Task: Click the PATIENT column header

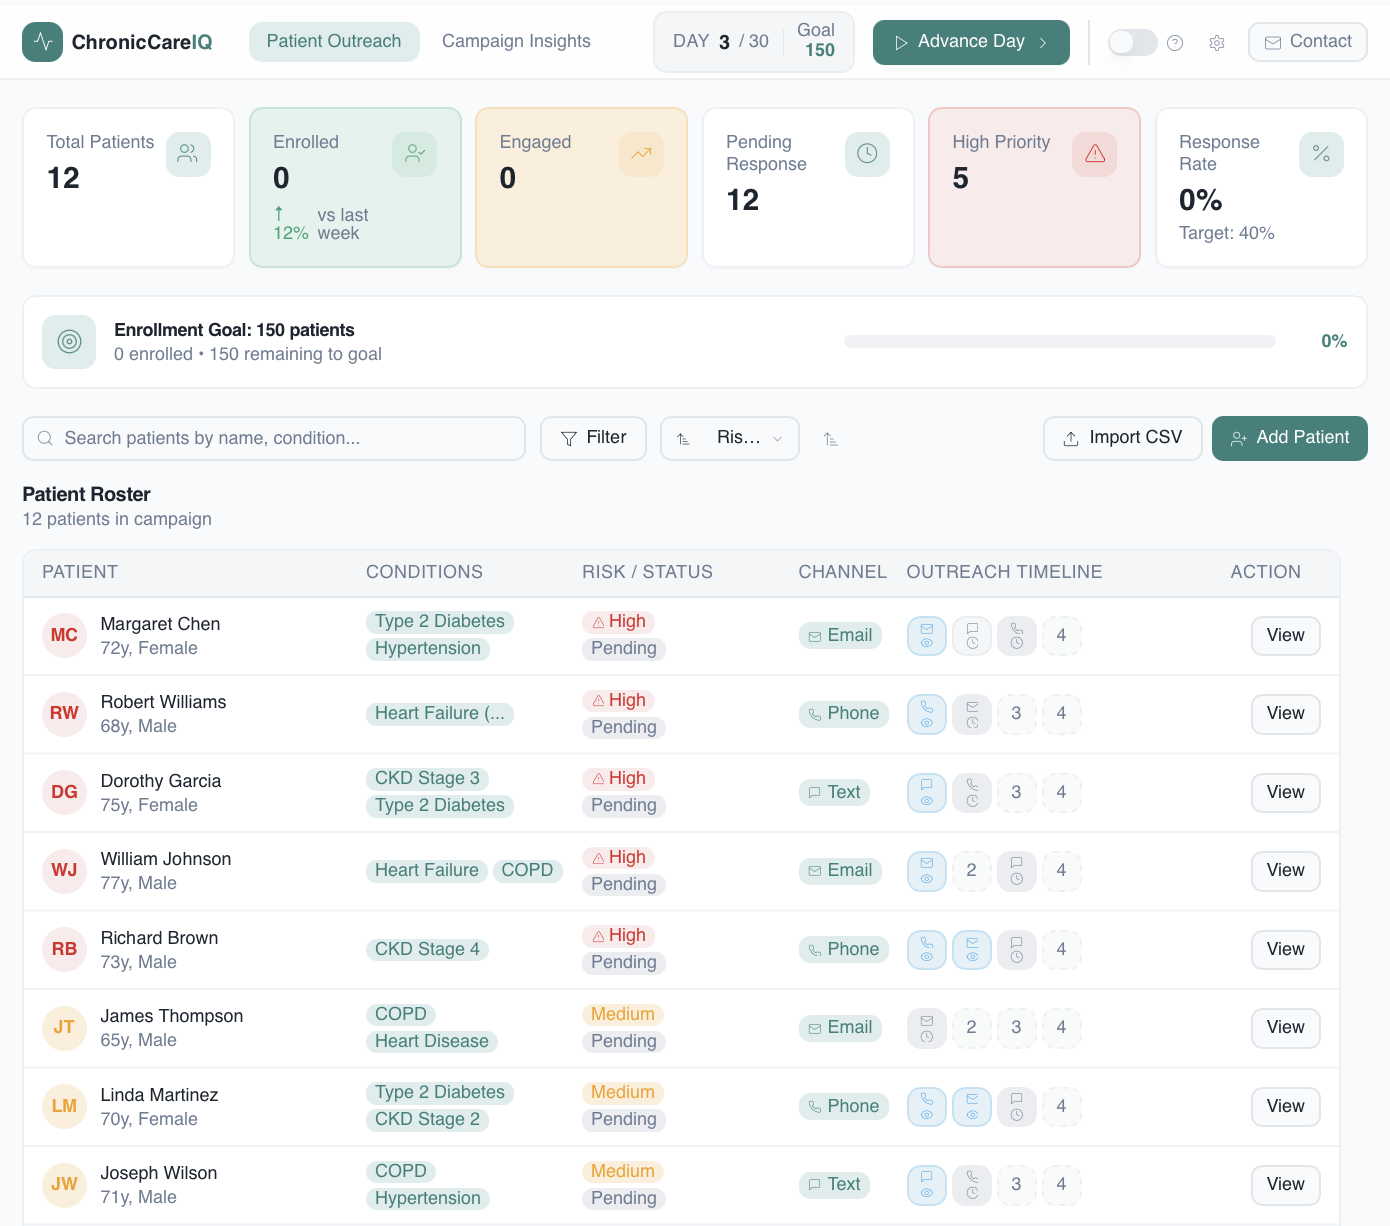Action: coord(80,573)
